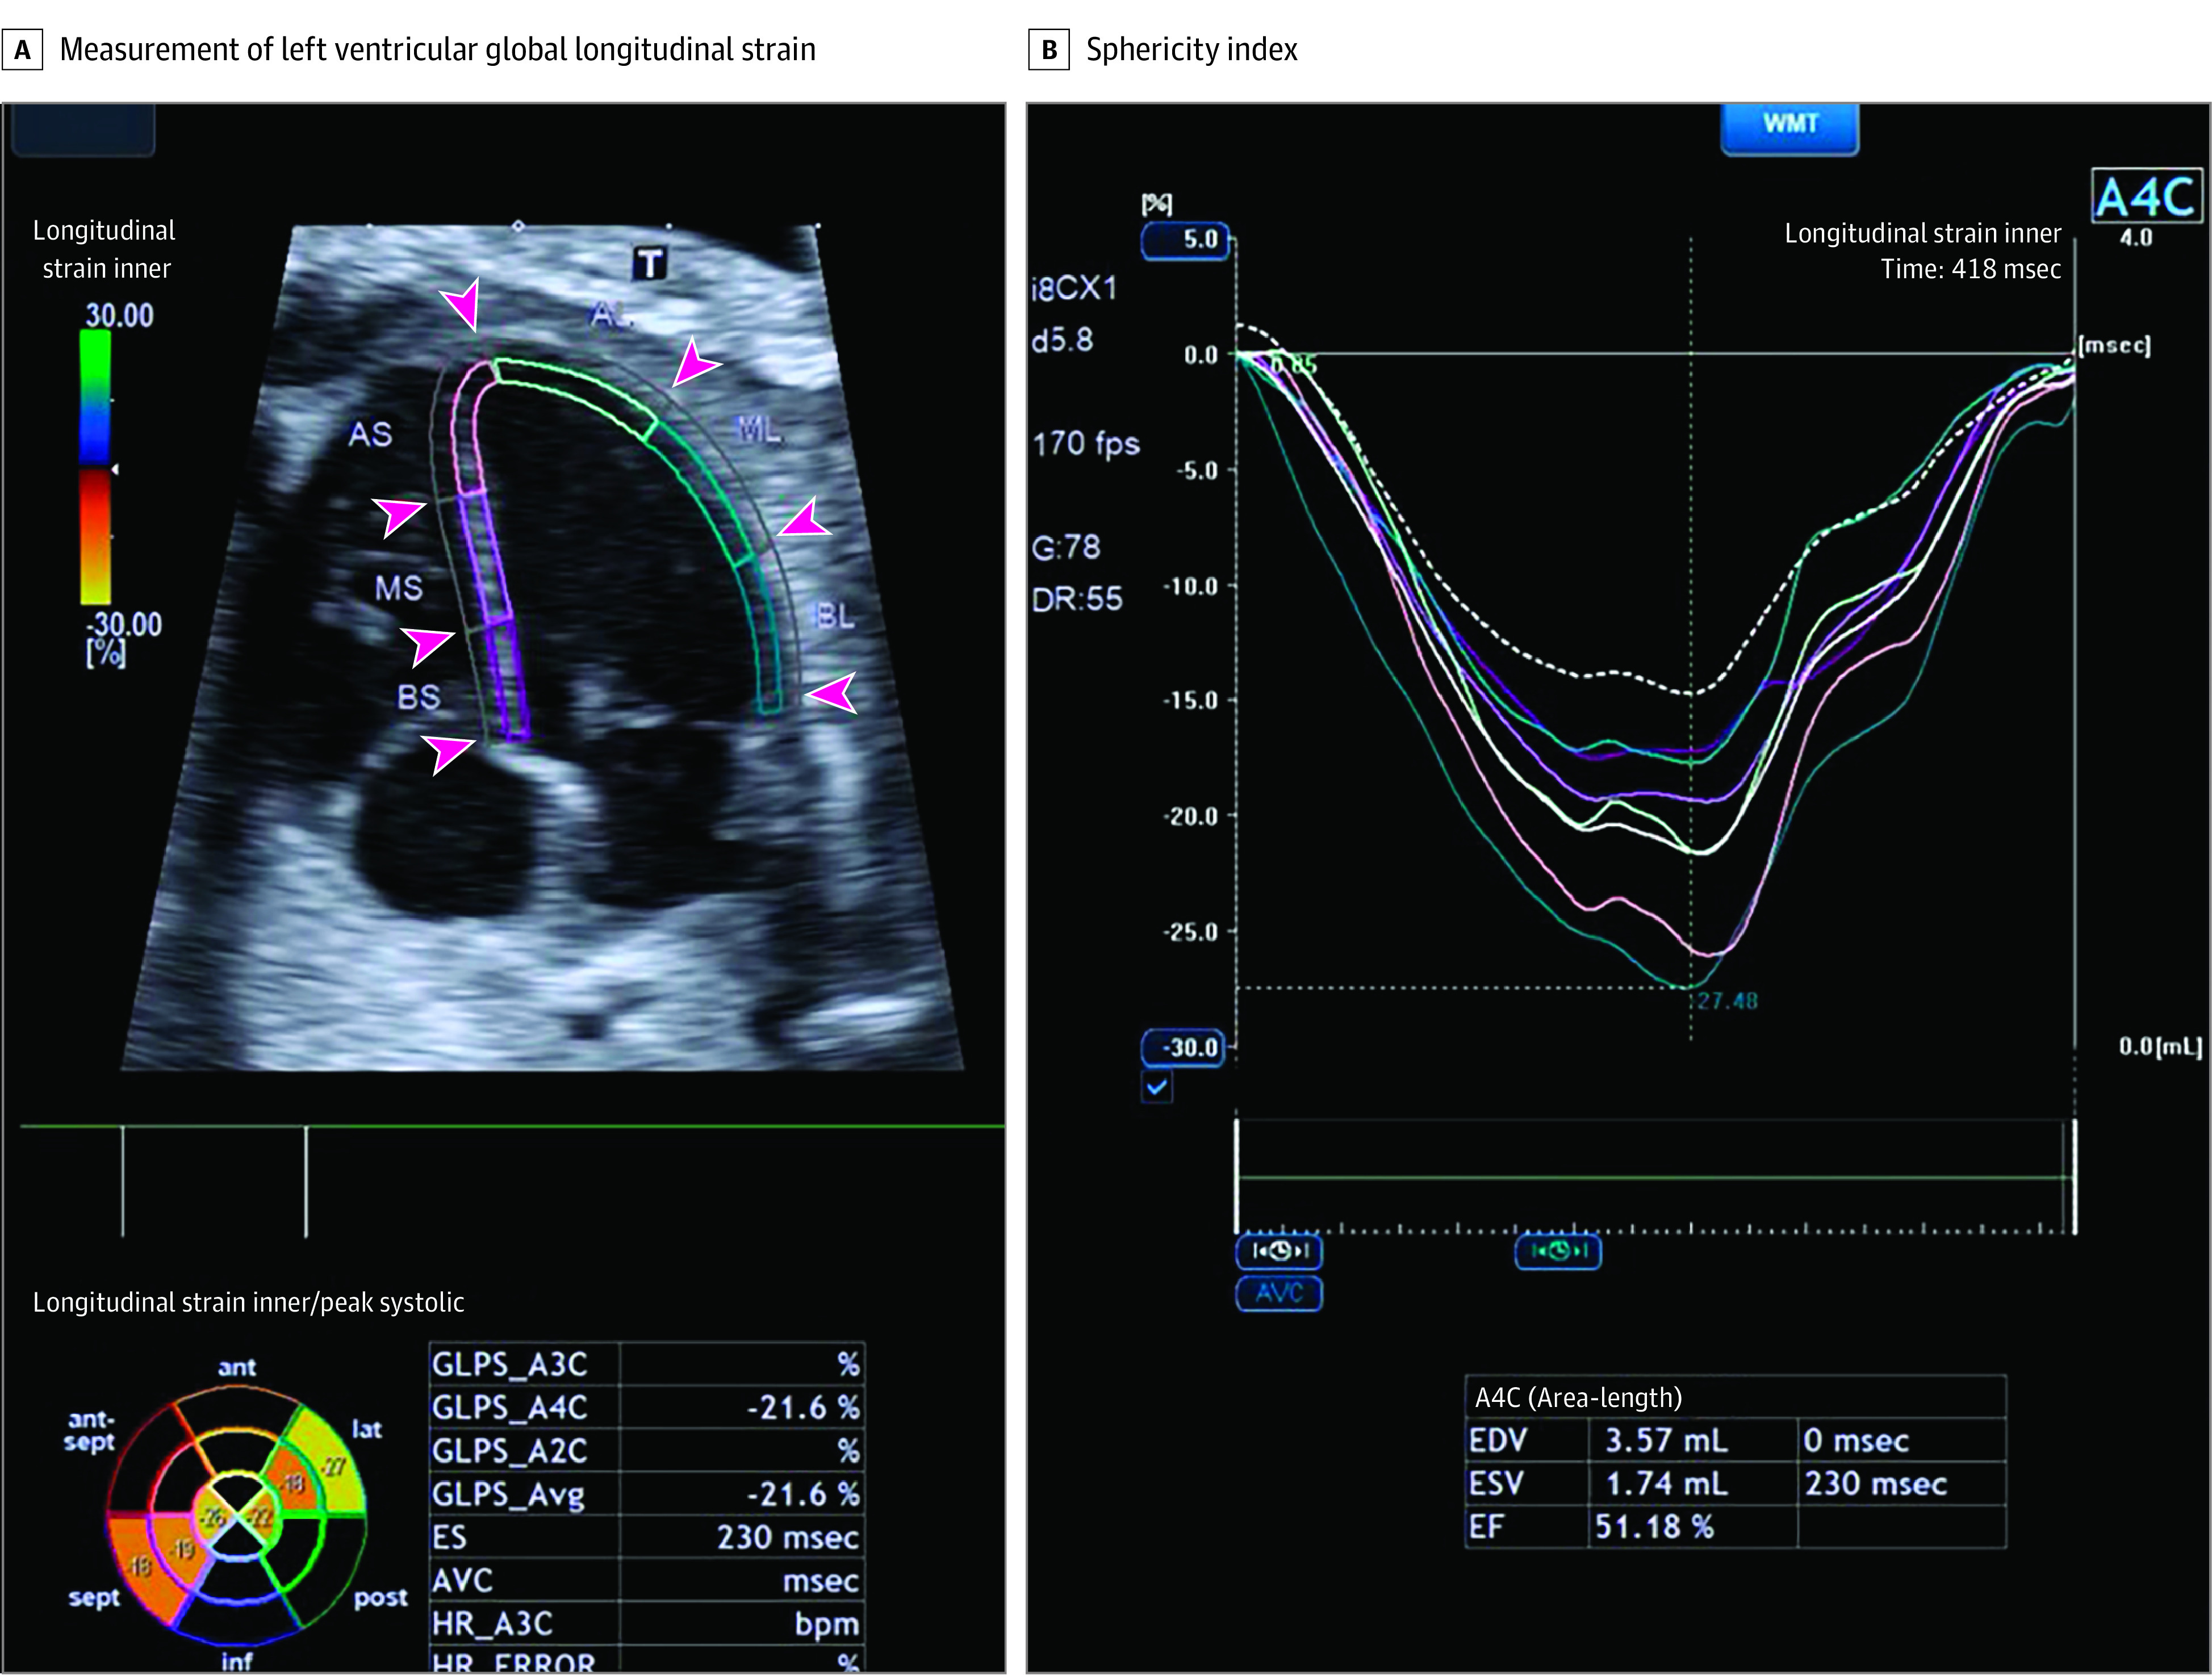Select the GLPS_Avg value -21.6 %
The width and height of the screenshot is (2212, 1675).
[804, 1494]
